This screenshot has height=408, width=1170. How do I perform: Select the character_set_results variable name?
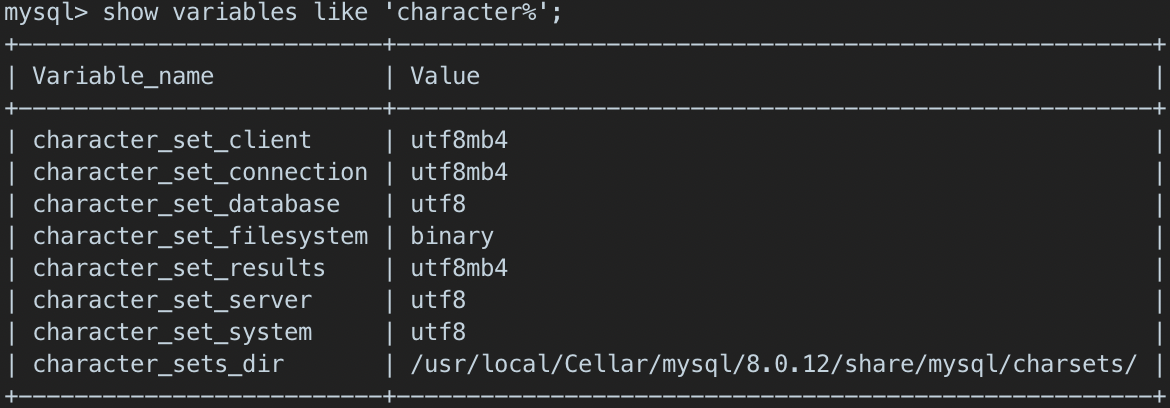pos(179,268)
